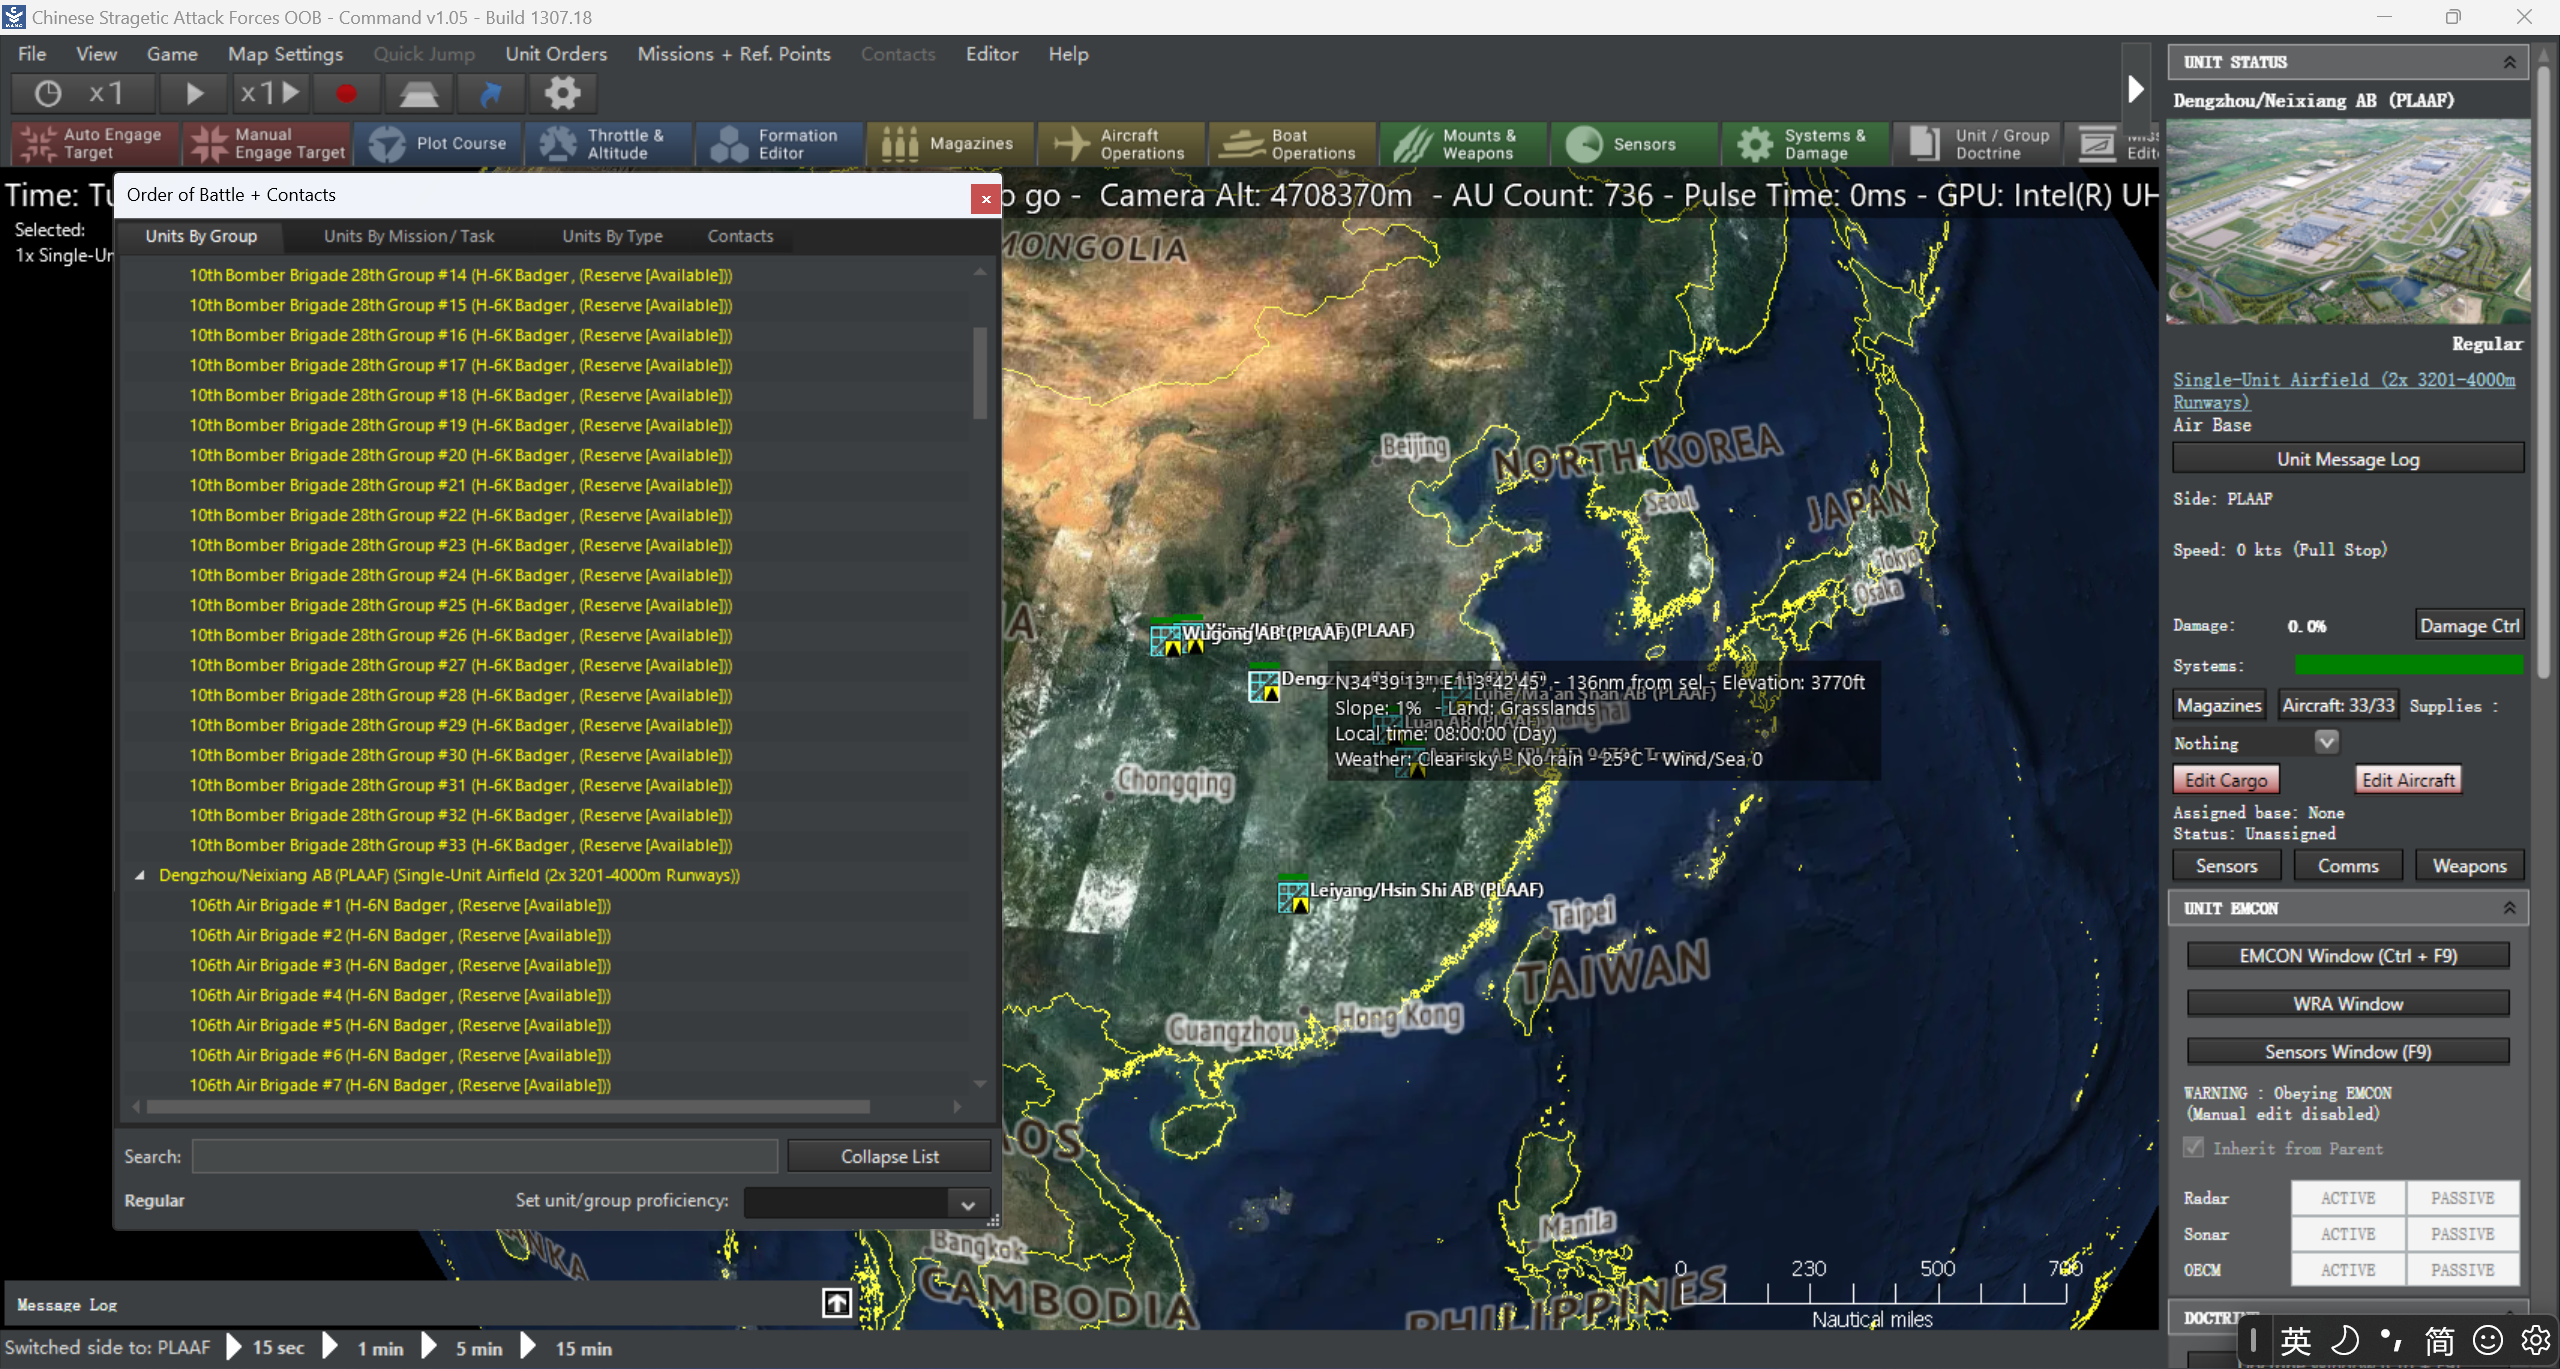
Task: Open Plot Course tool
Action: (x=438, y=144)
